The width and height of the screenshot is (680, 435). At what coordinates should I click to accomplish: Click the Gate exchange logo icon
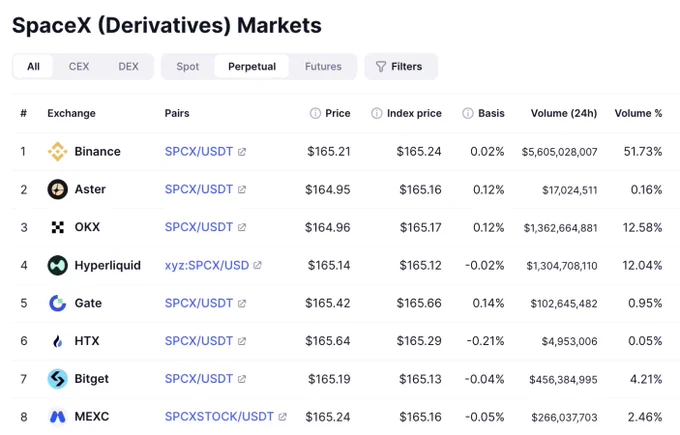(57, 303)
